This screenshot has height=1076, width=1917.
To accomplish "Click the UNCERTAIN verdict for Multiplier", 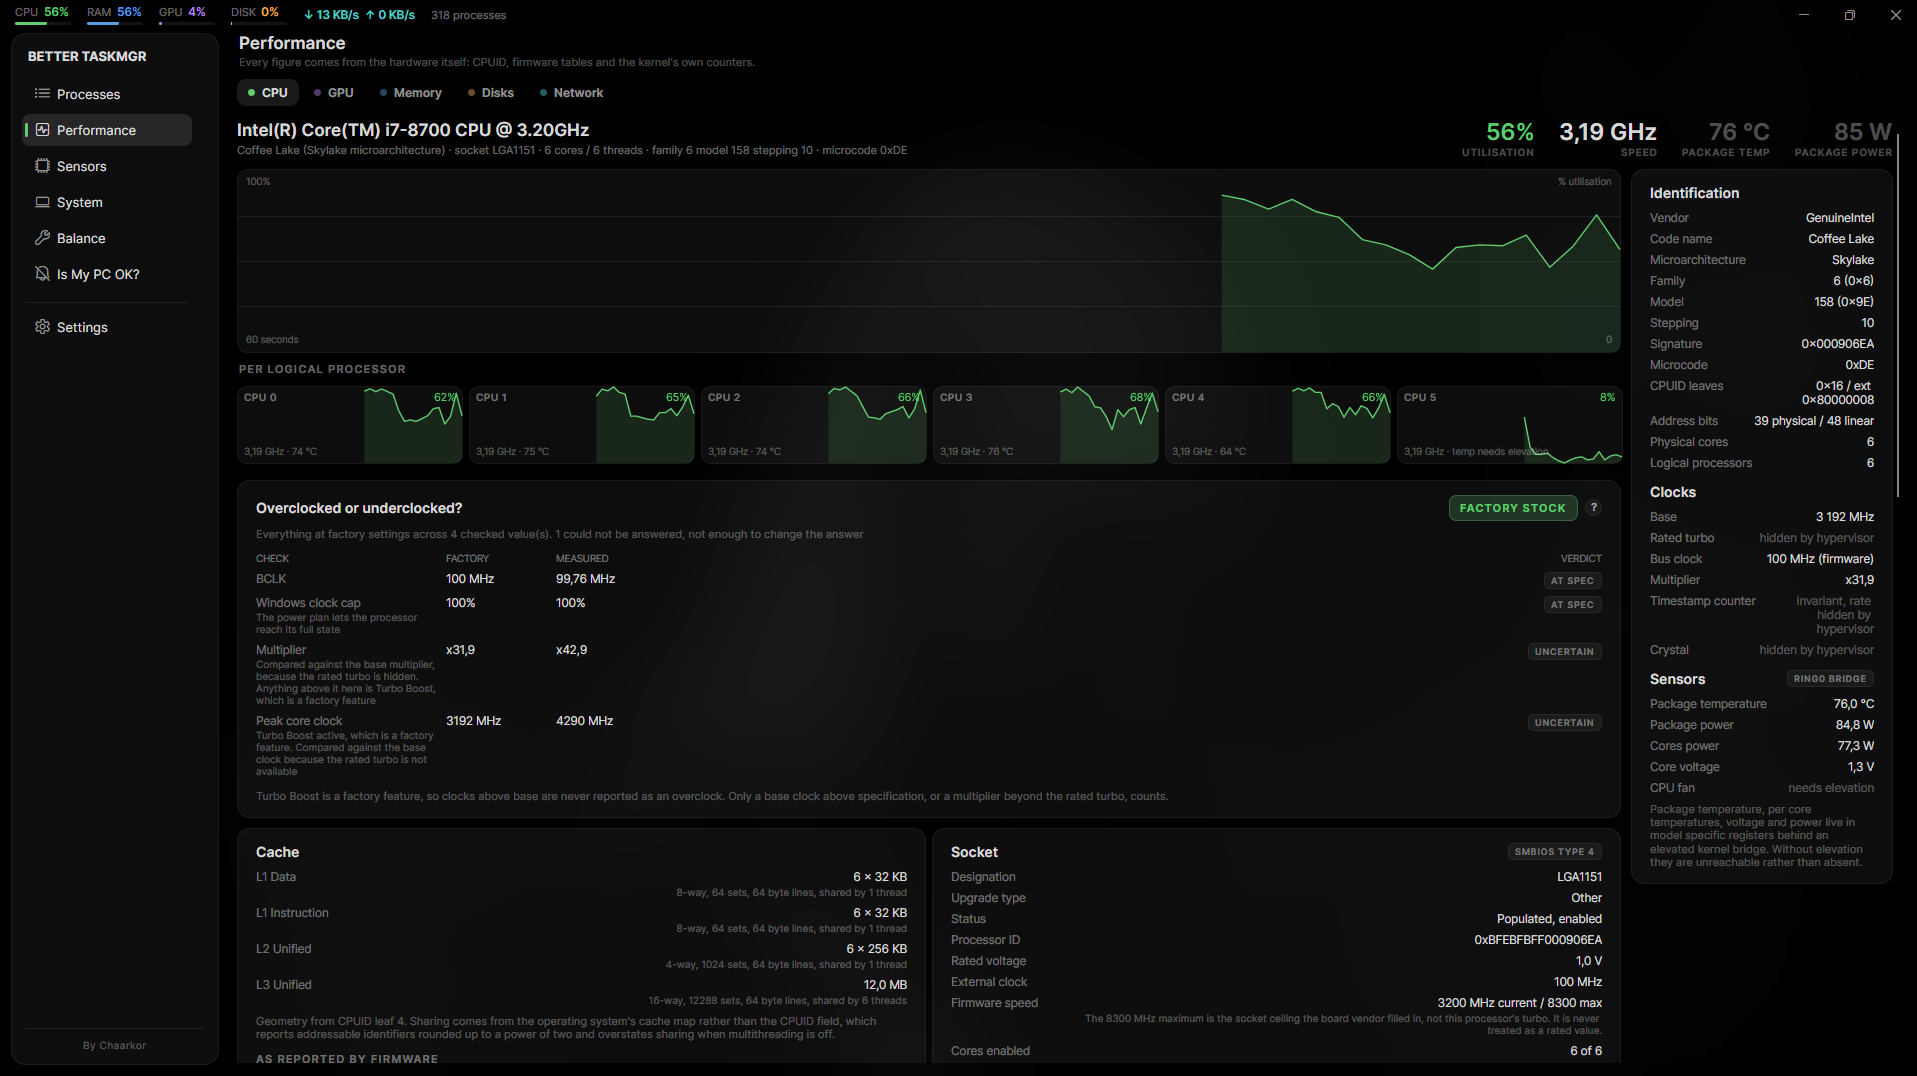I will pyautogui.click(x=1564, y=652).
